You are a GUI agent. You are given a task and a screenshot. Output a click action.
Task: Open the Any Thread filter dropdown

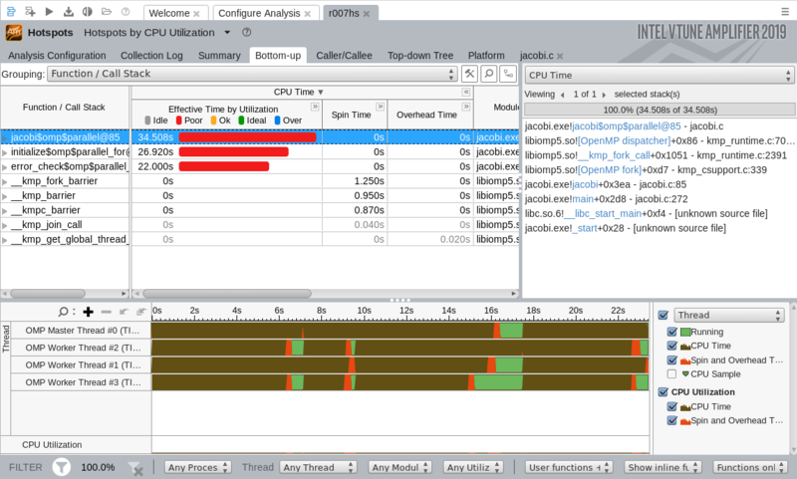click(318, 467)
